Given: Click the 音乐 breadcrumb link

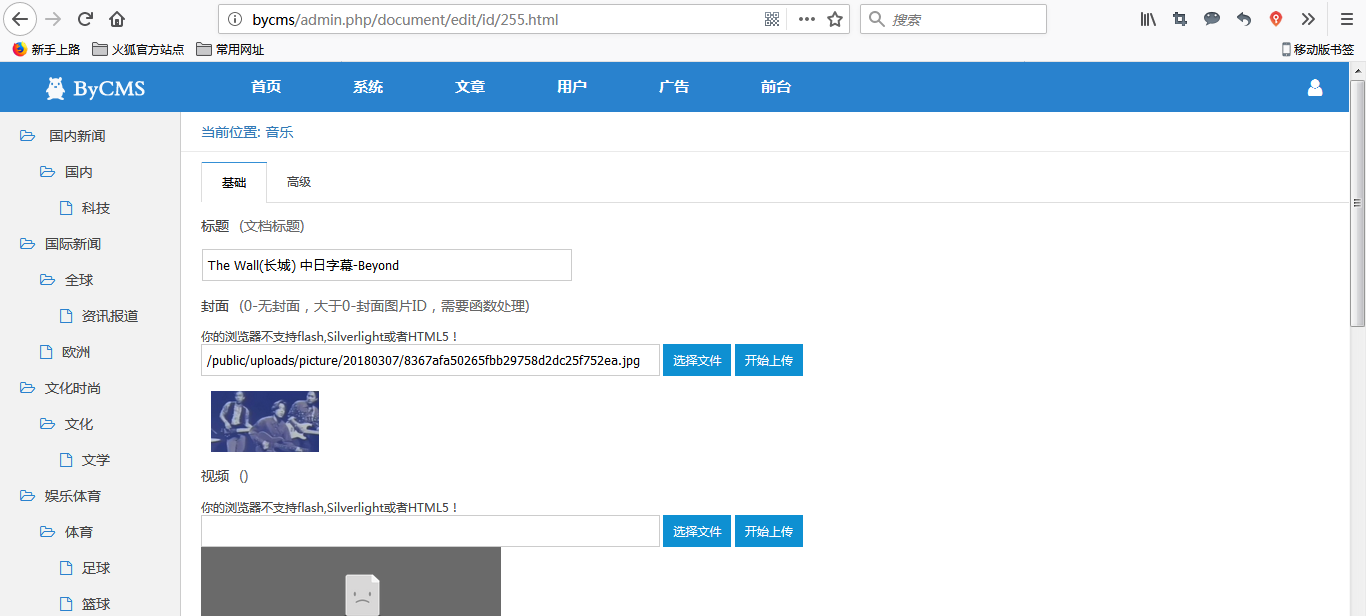Looking at the screenshot, I should click(x=279, y=132).
